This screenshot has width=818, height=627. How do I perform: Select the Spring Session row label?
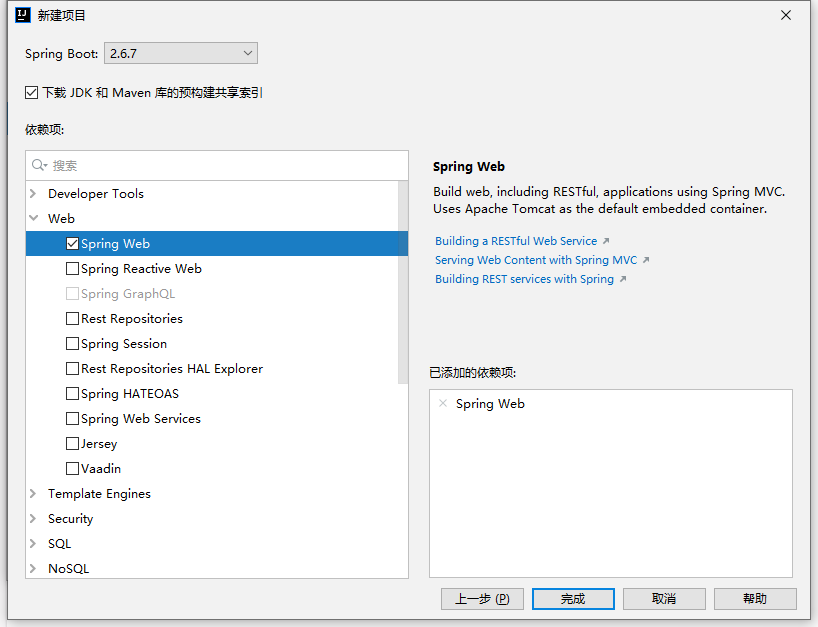point(124,344)
